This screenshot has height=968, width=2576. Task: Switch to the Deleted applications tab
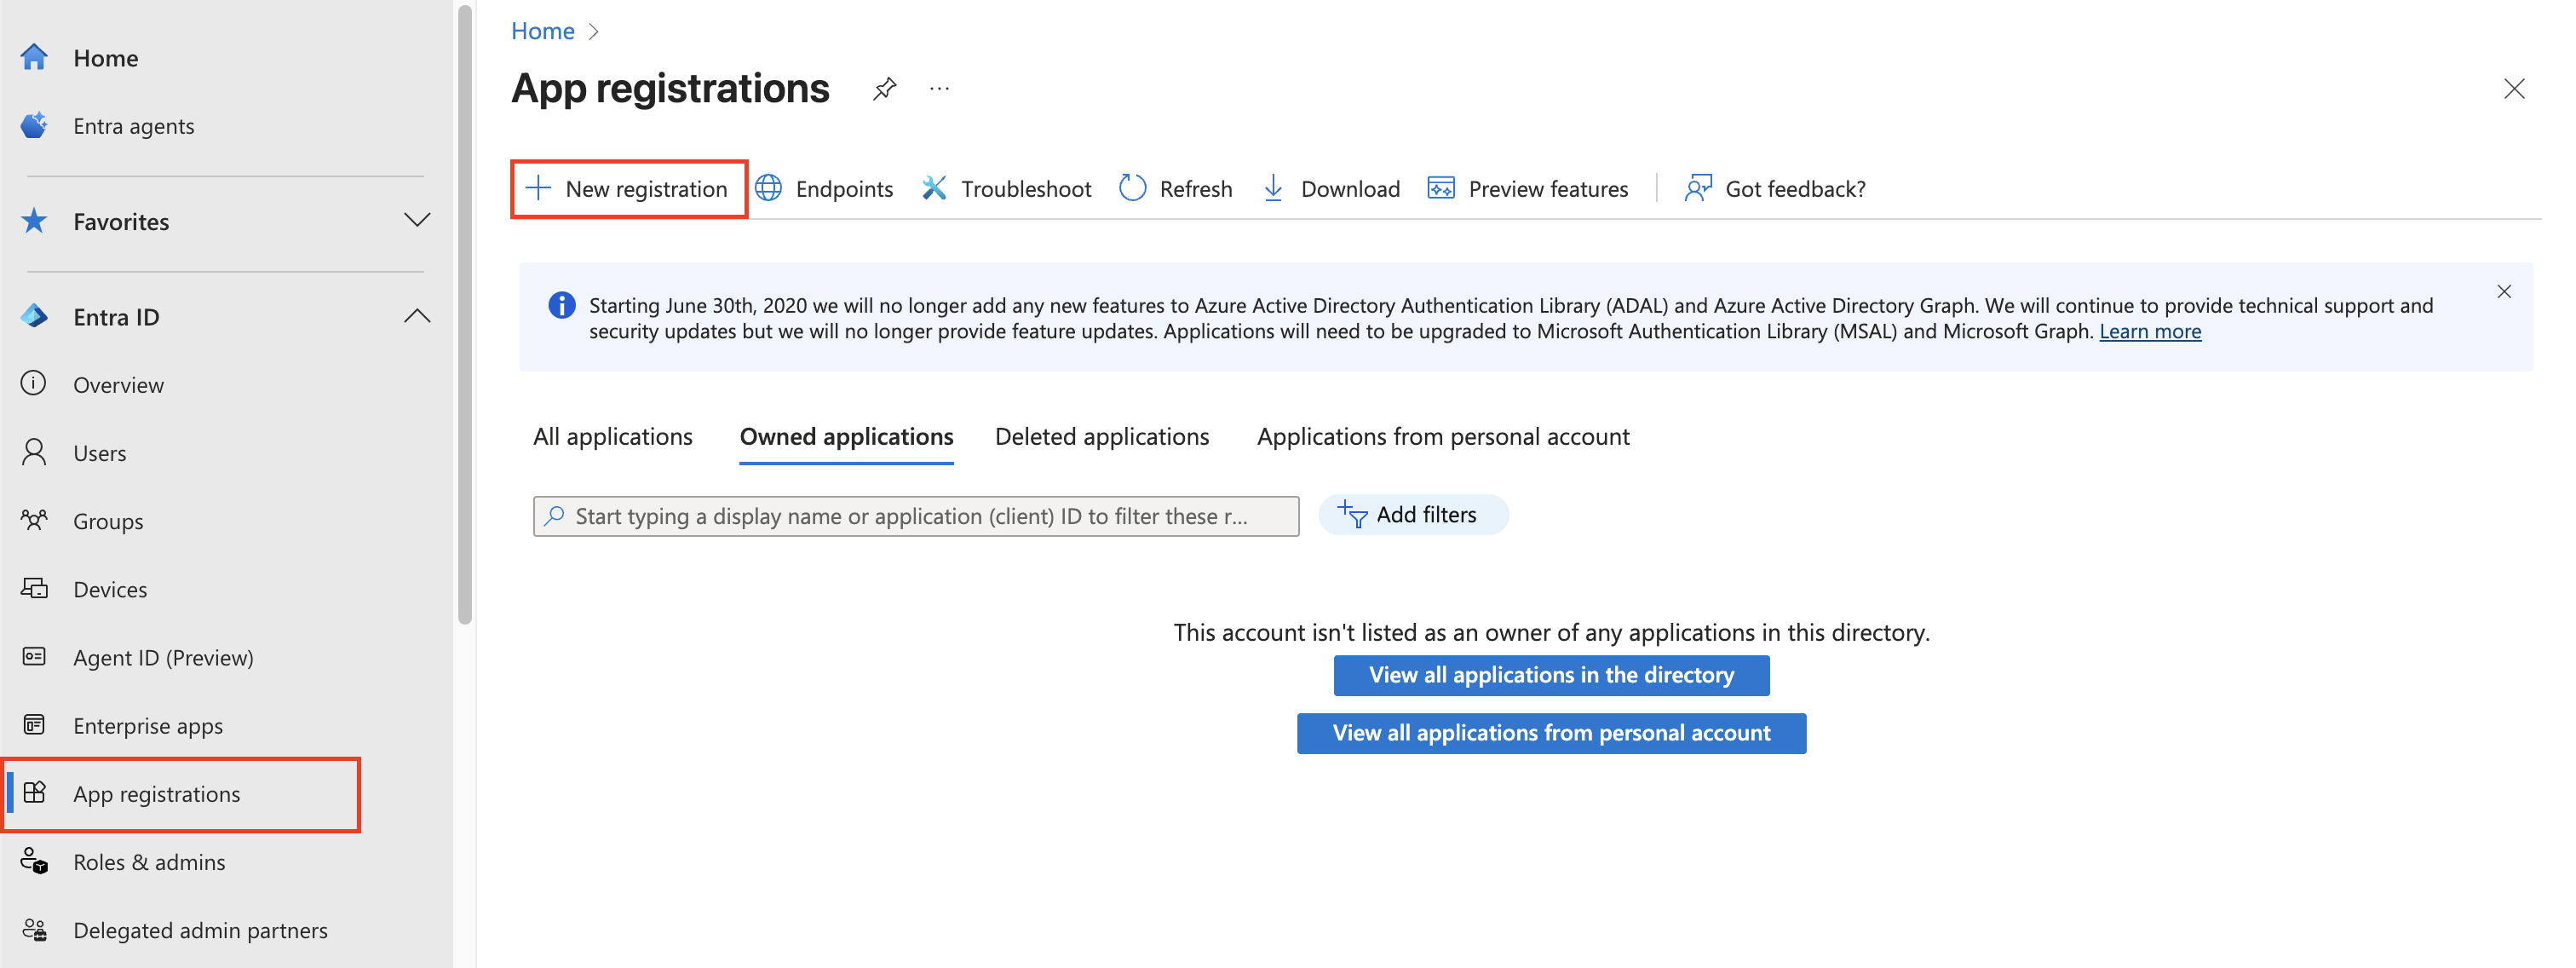click(1101, 436)
